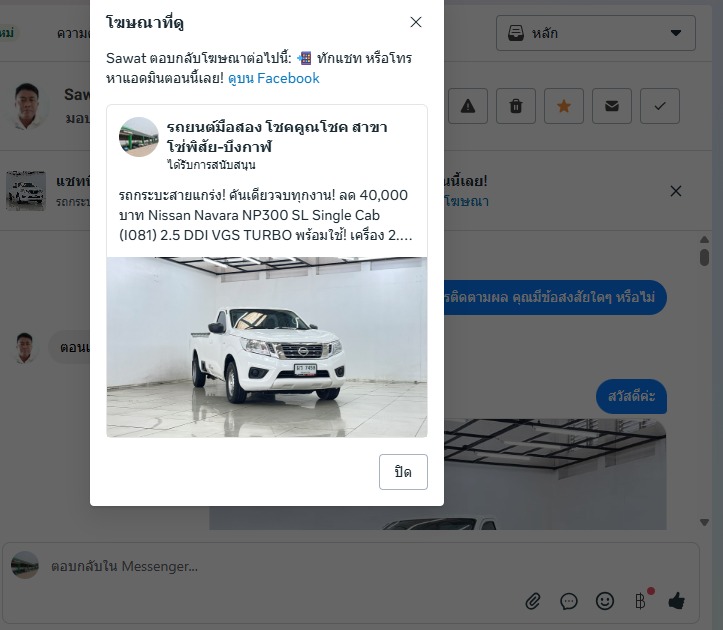Image resolution: width=723 pixels, height=630 pixels.
Task: Mark as unread with envelope icon
Action: tap(611, 106)
